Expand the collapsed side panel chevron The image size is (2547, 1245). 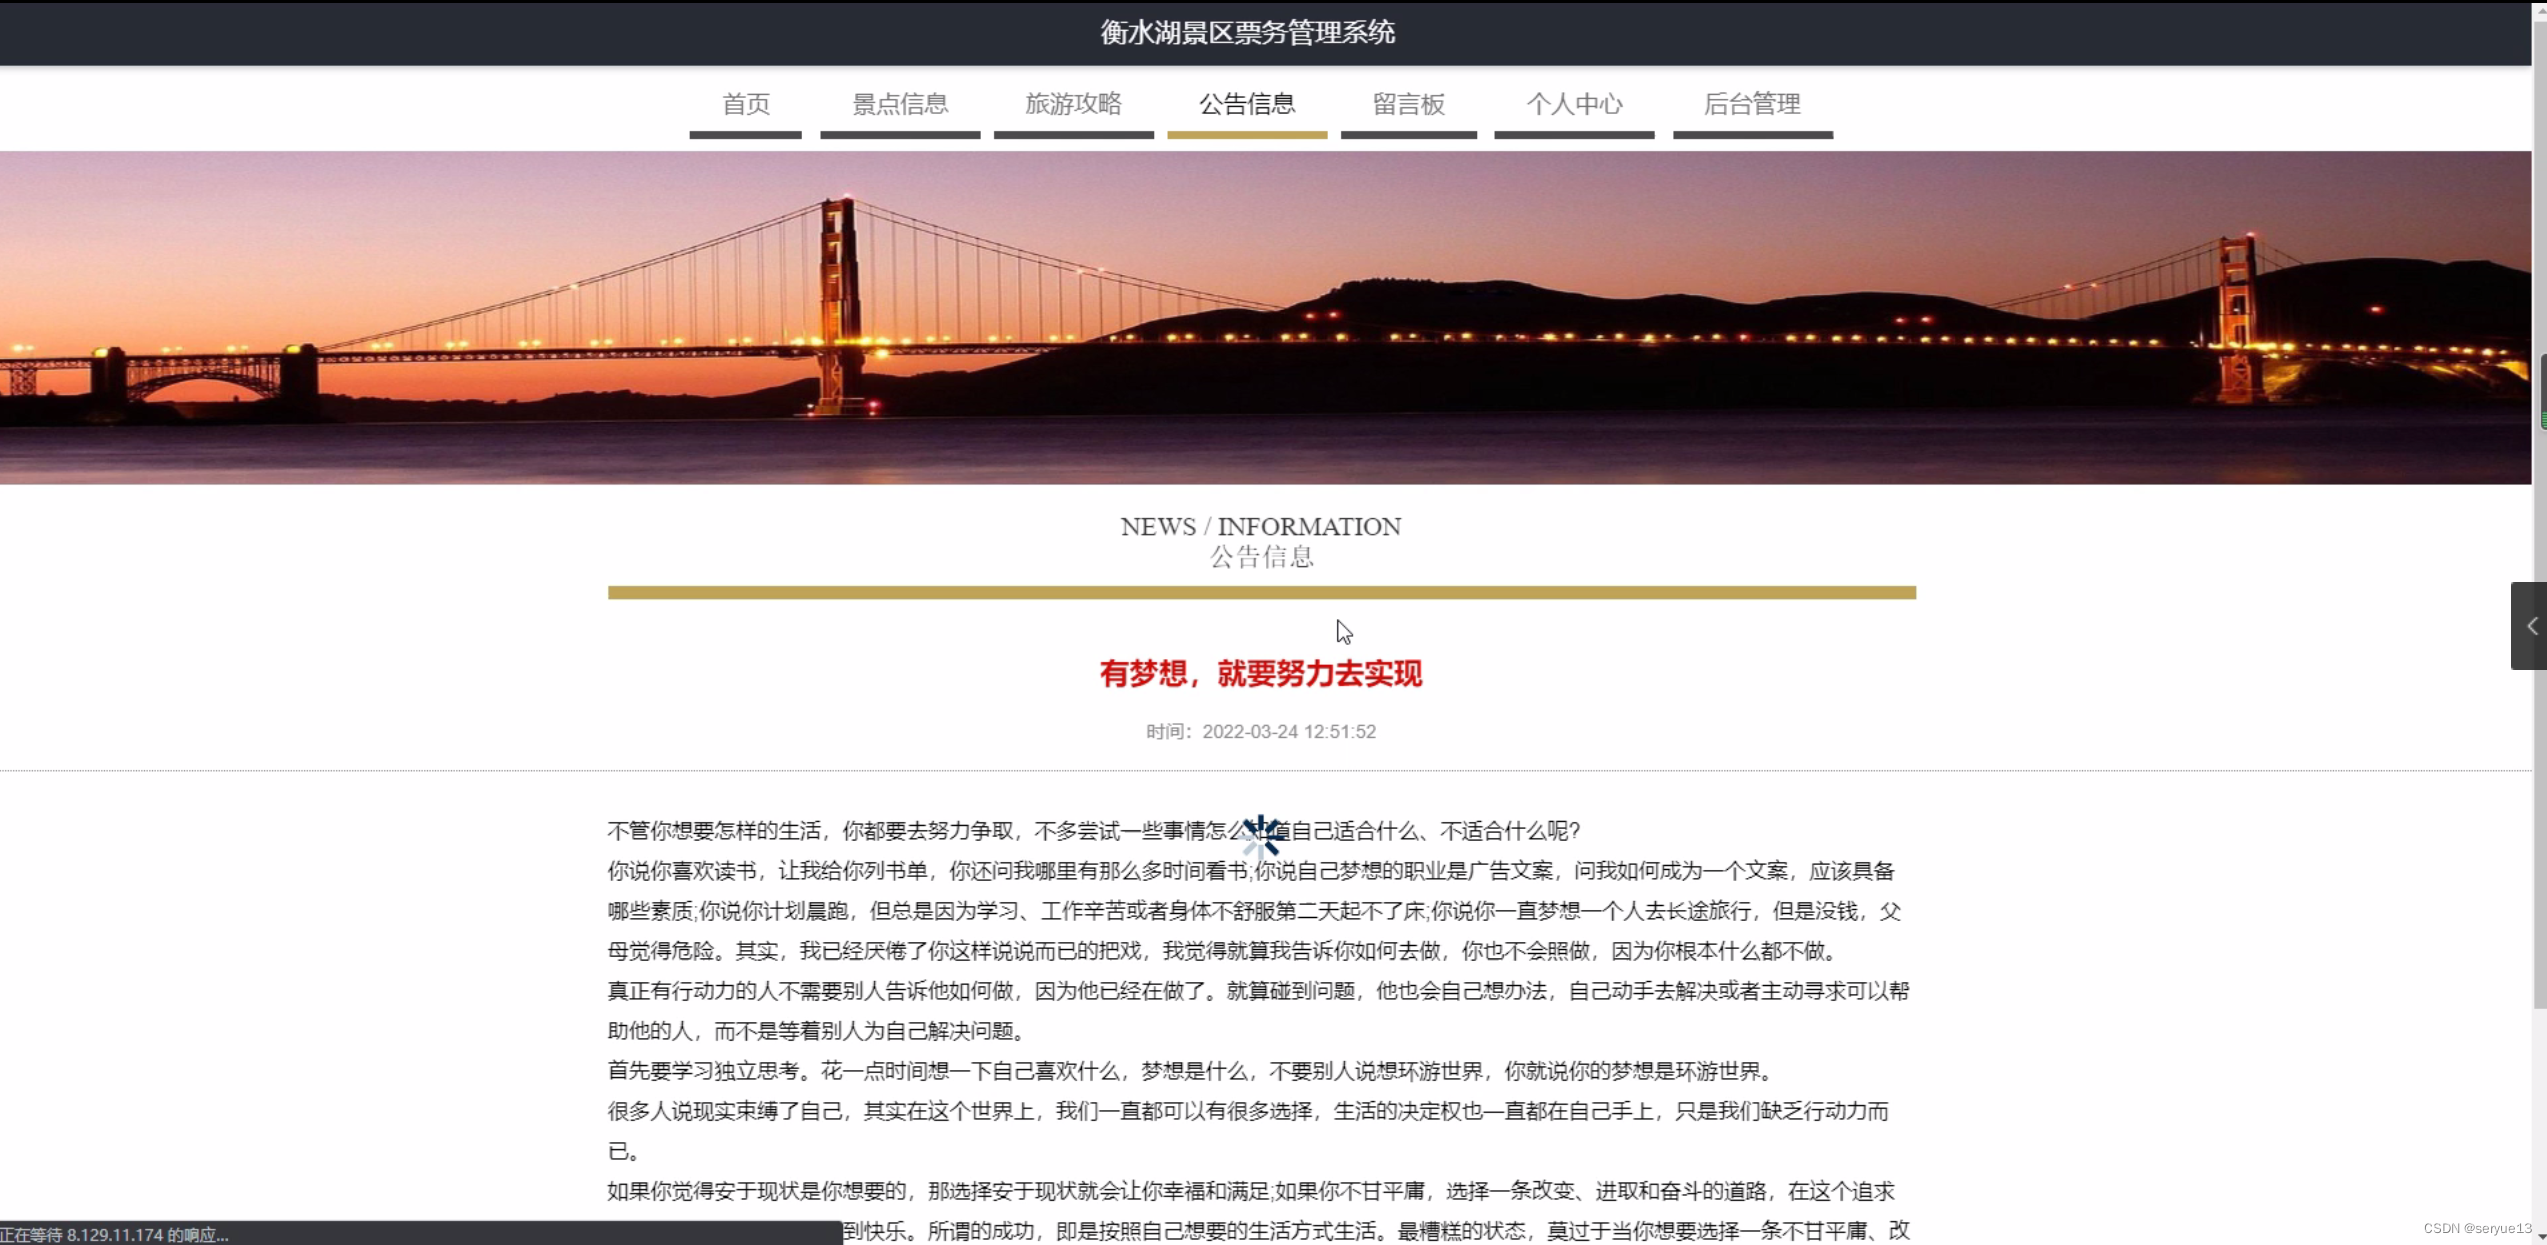[2530, 626]
